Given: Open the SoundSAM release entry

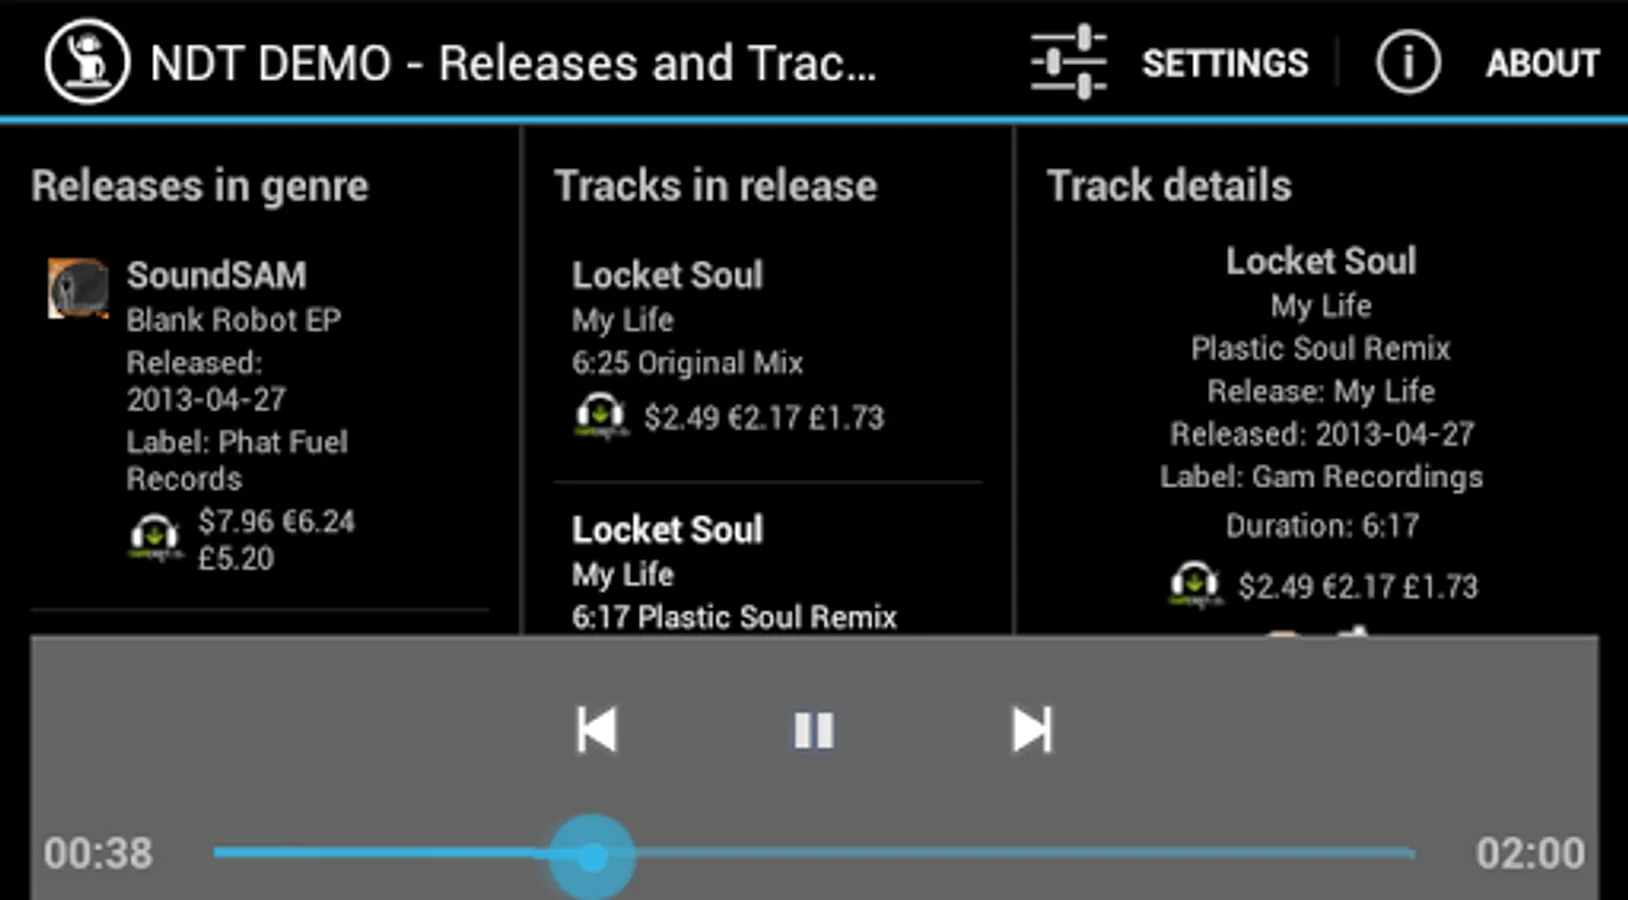Looking at the screenshot, I should pos(260,416).
